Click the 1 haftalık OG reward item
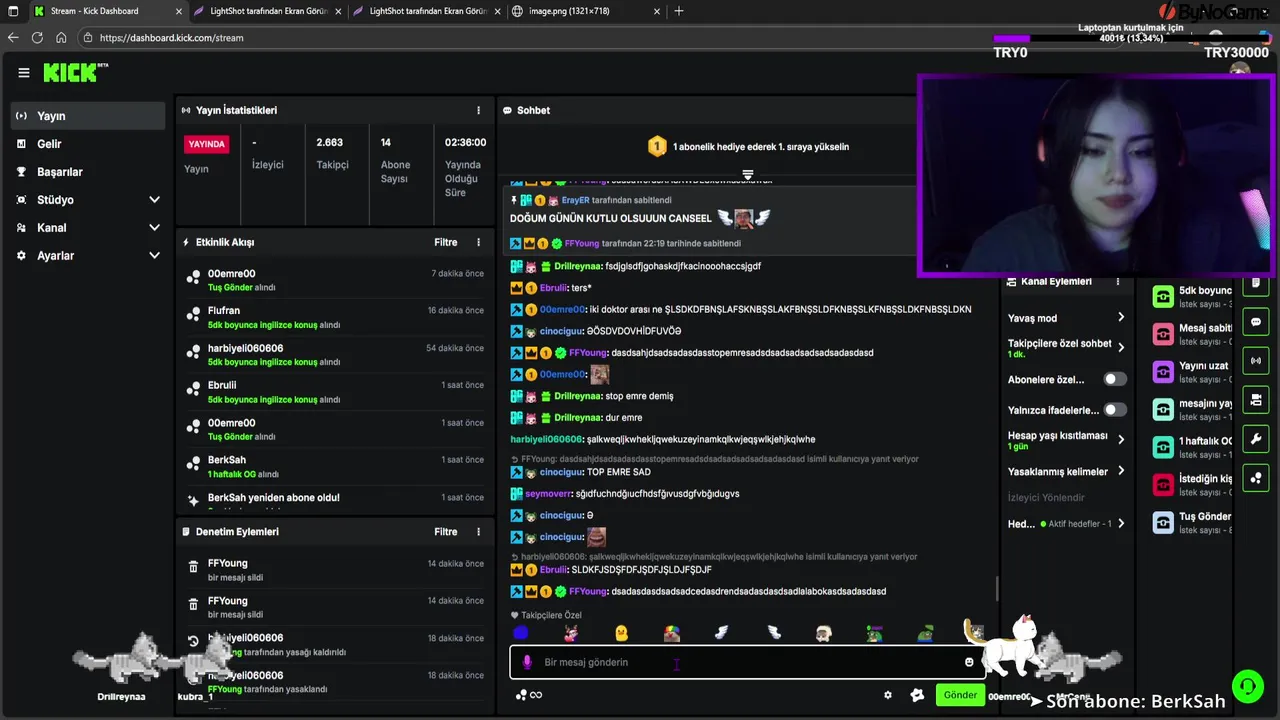 [x=1192, y=447]
